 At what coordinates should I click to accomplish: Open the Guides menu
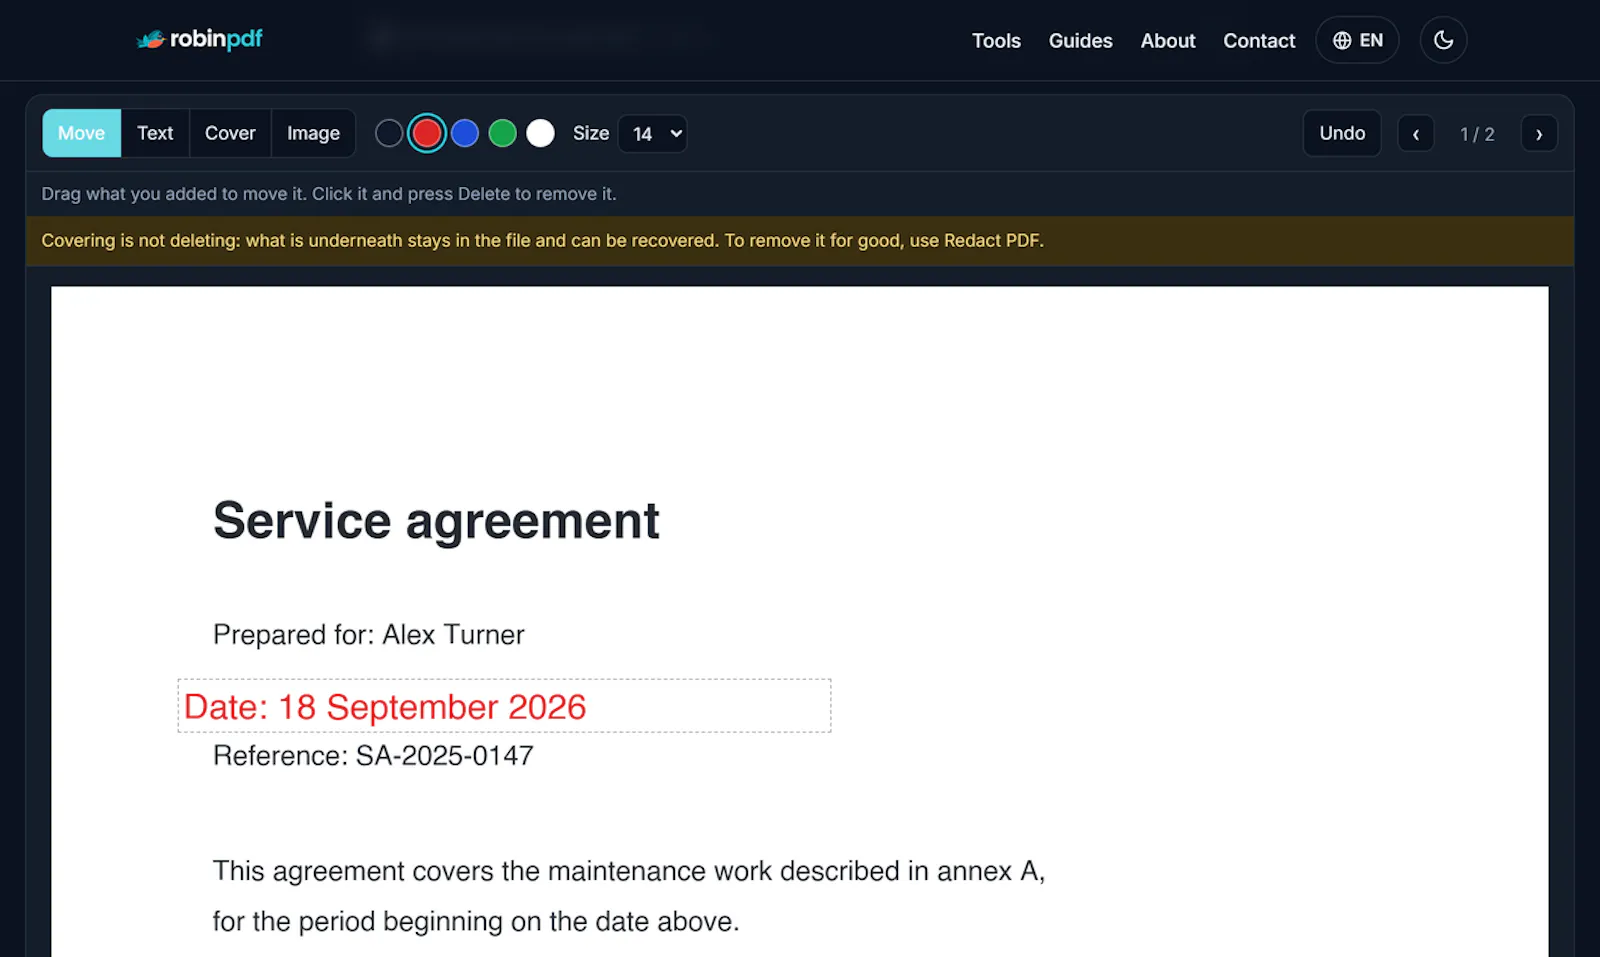click(1080, 41)
